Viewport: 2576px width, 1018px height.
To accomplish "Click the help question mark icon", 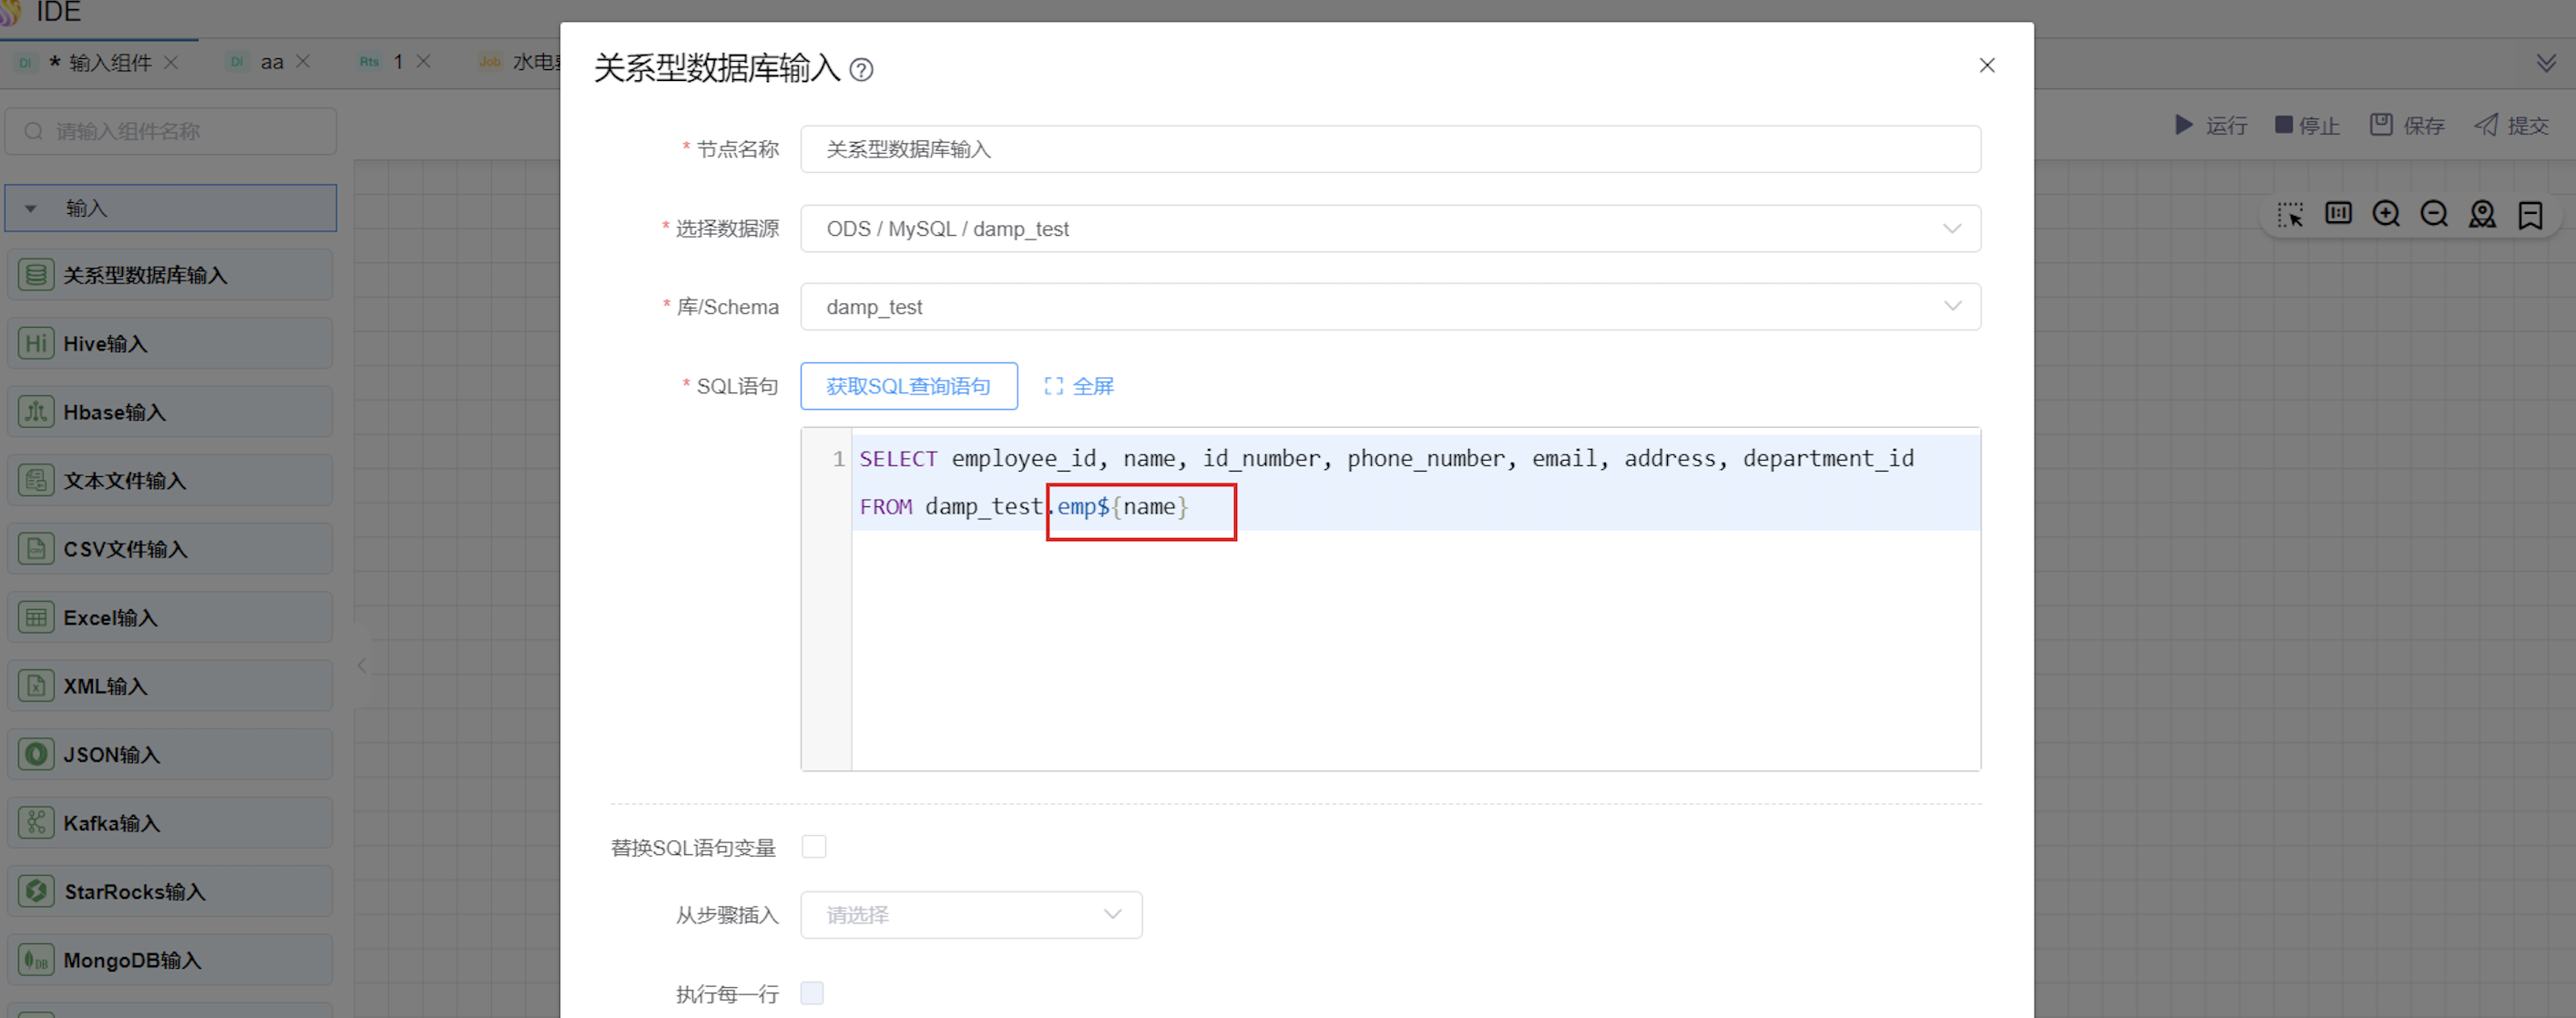I will 861,69.
